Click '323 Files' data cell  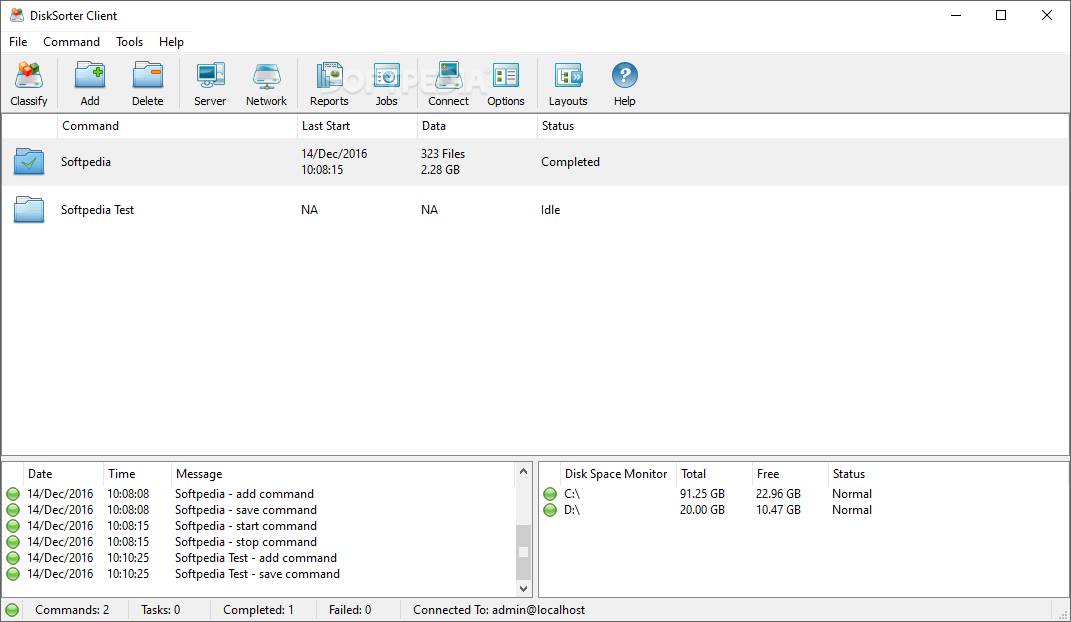pyautogui.click(x=443, y=154)
